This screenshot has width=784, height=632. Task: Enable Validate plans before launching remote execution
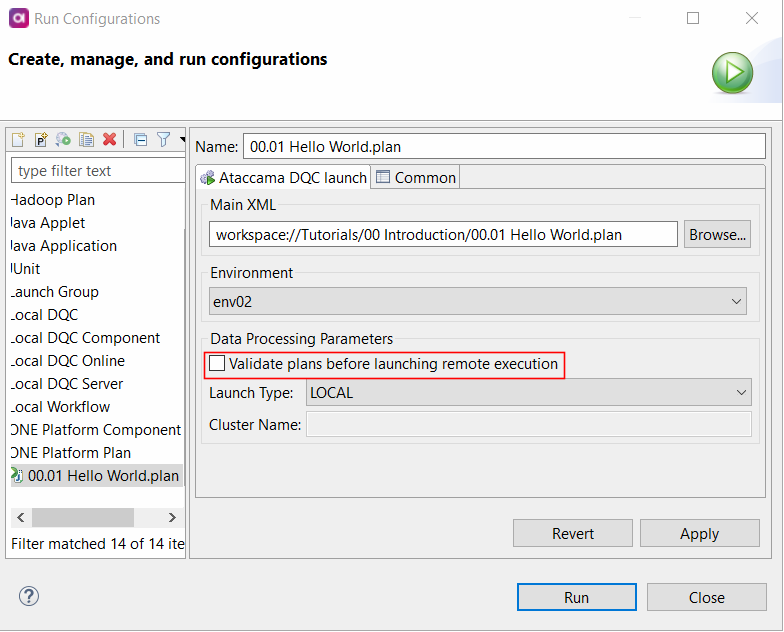pos(217,364)
